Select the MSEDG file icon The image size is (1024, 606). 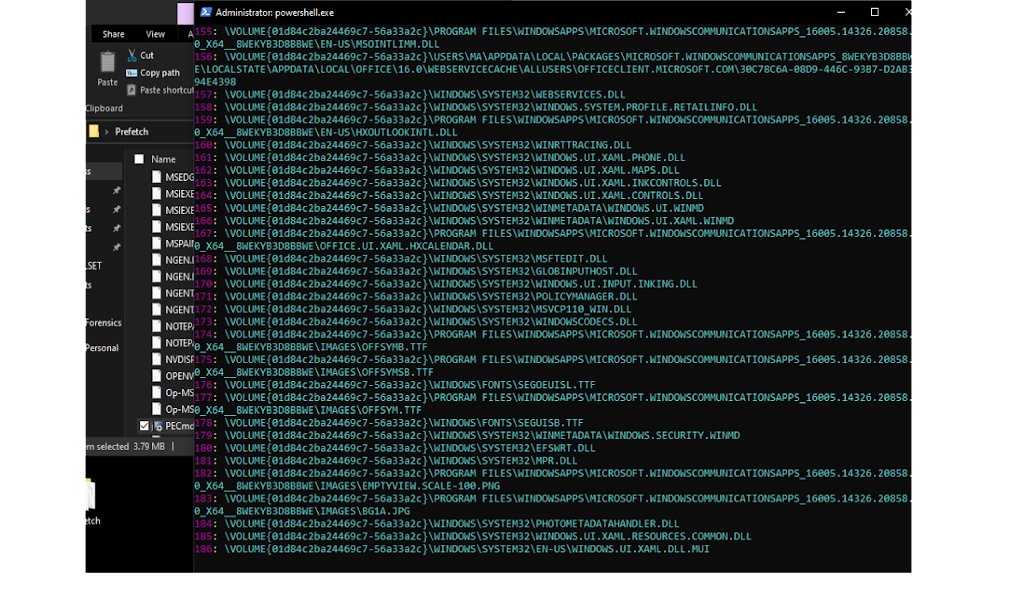157,177
